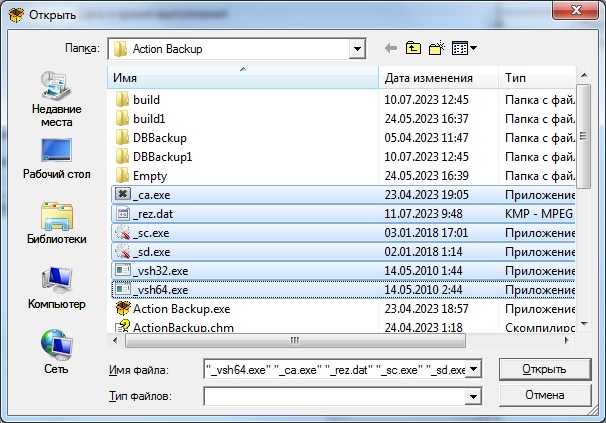Select the date 23.04.2023 19:05
Screen dimensions: 606x423
(426, 194)
